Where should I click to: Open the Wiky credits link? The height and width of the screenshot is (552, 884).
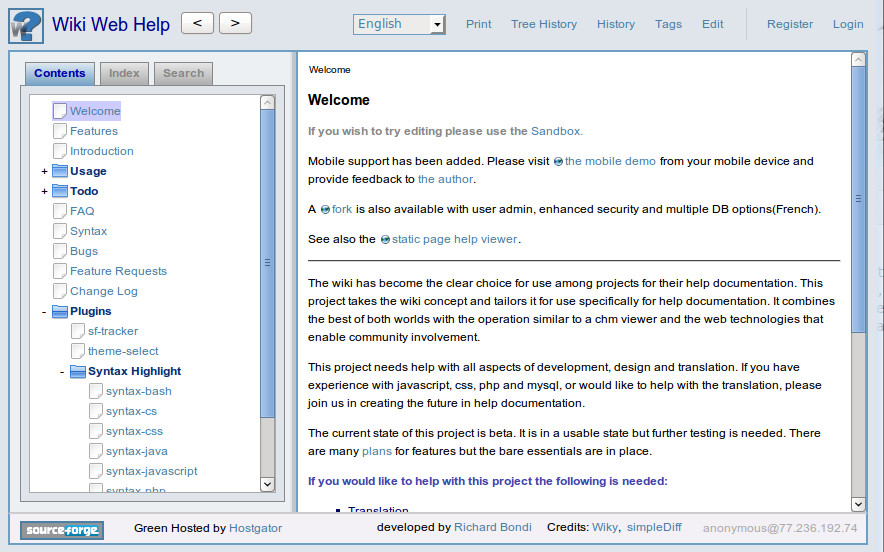click(605, 527)
